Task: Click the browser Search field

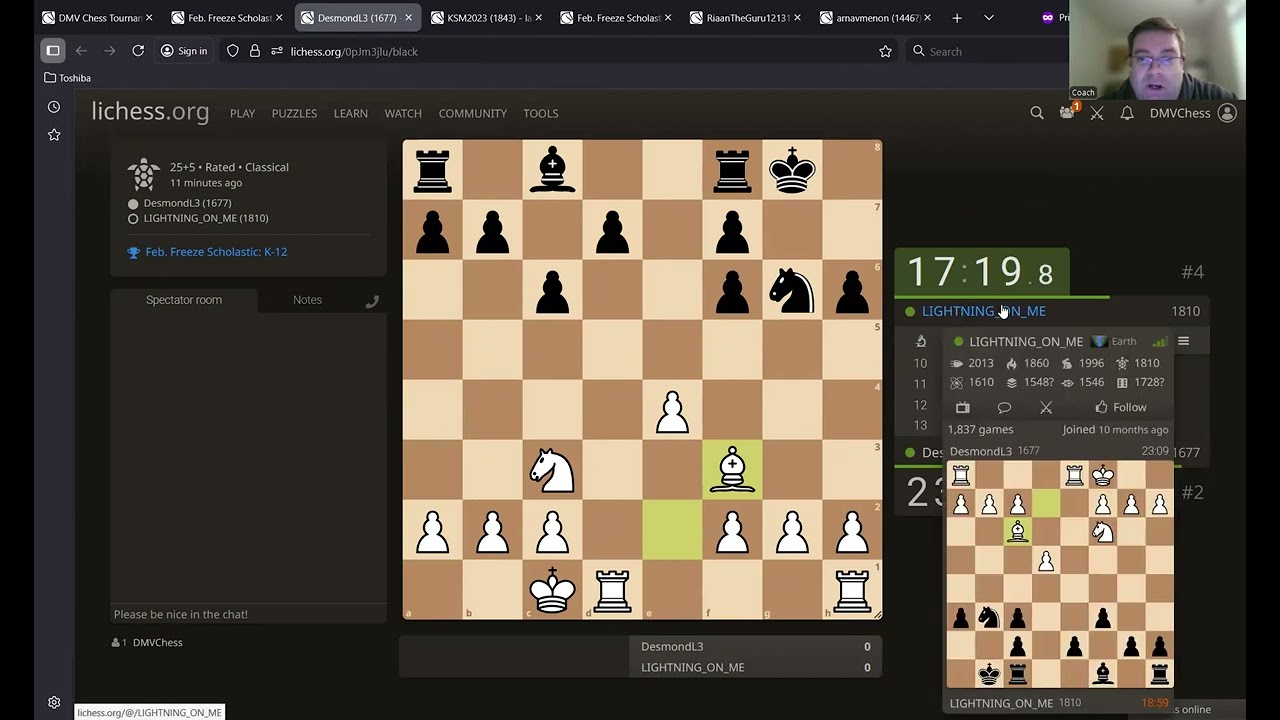Action: 990,51
